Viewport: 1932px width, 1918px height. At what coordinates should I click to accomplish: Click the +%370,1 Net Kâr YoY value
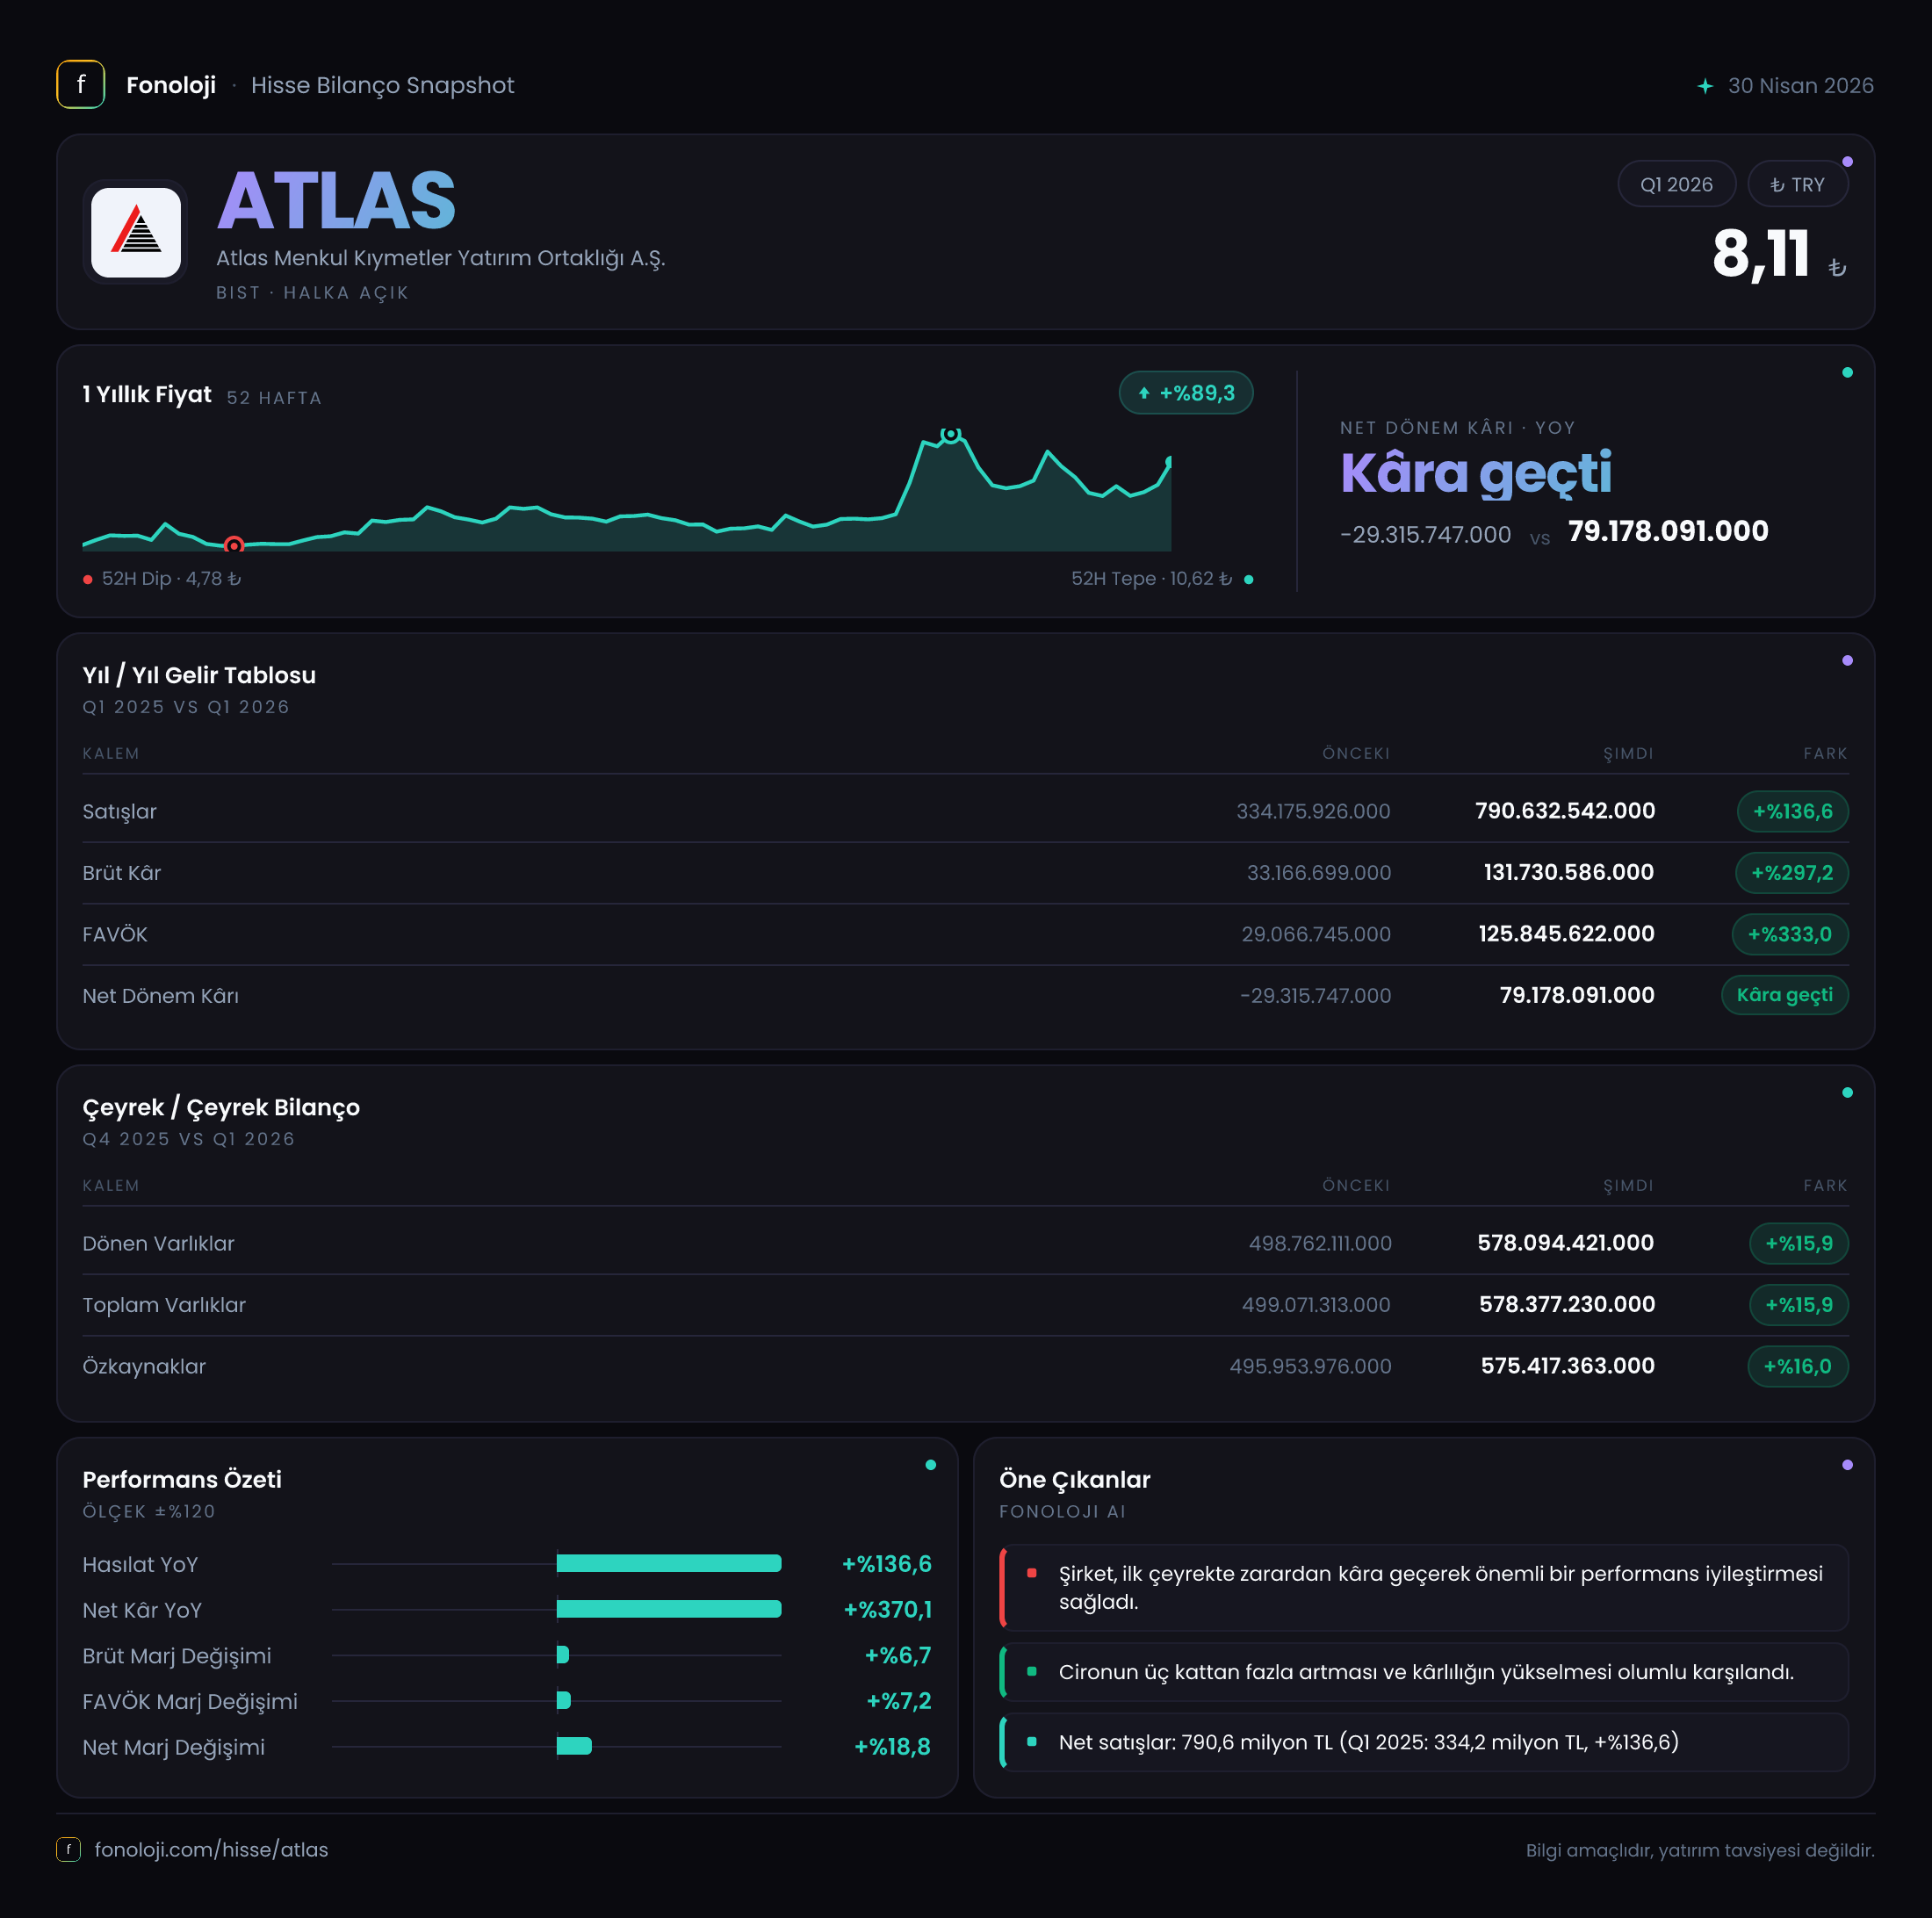(887, 1609)
